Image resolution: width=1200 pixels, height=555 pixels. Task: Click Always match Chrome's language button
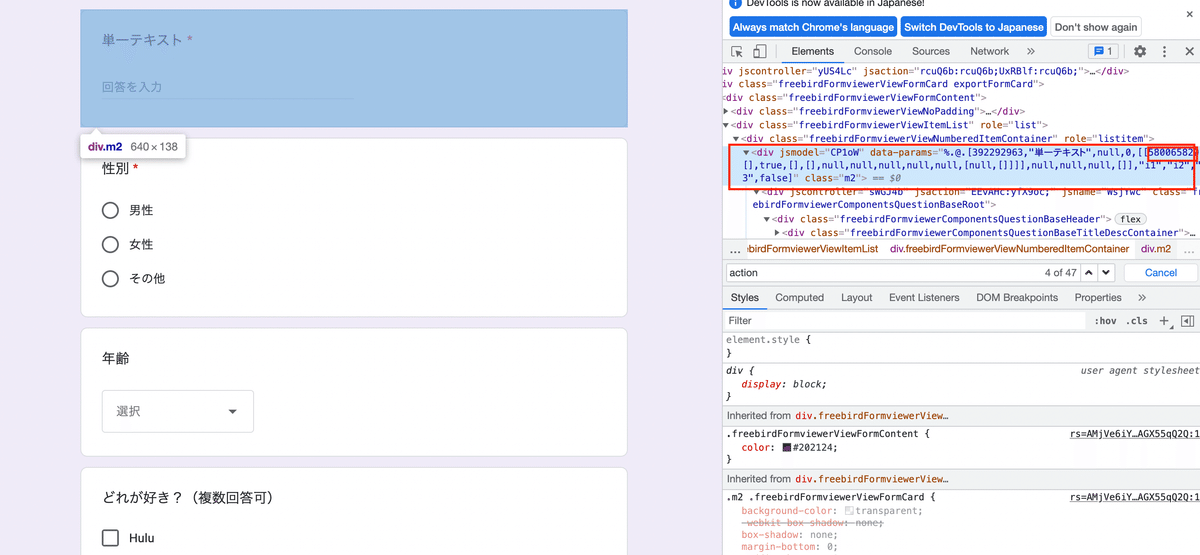coord(812,27)
